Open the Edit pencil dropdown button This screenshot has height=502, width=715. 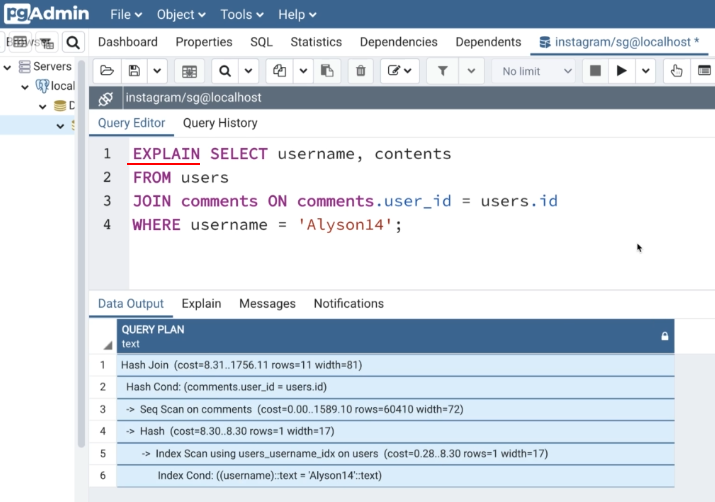pyautogui.click(x=399, y=71)
